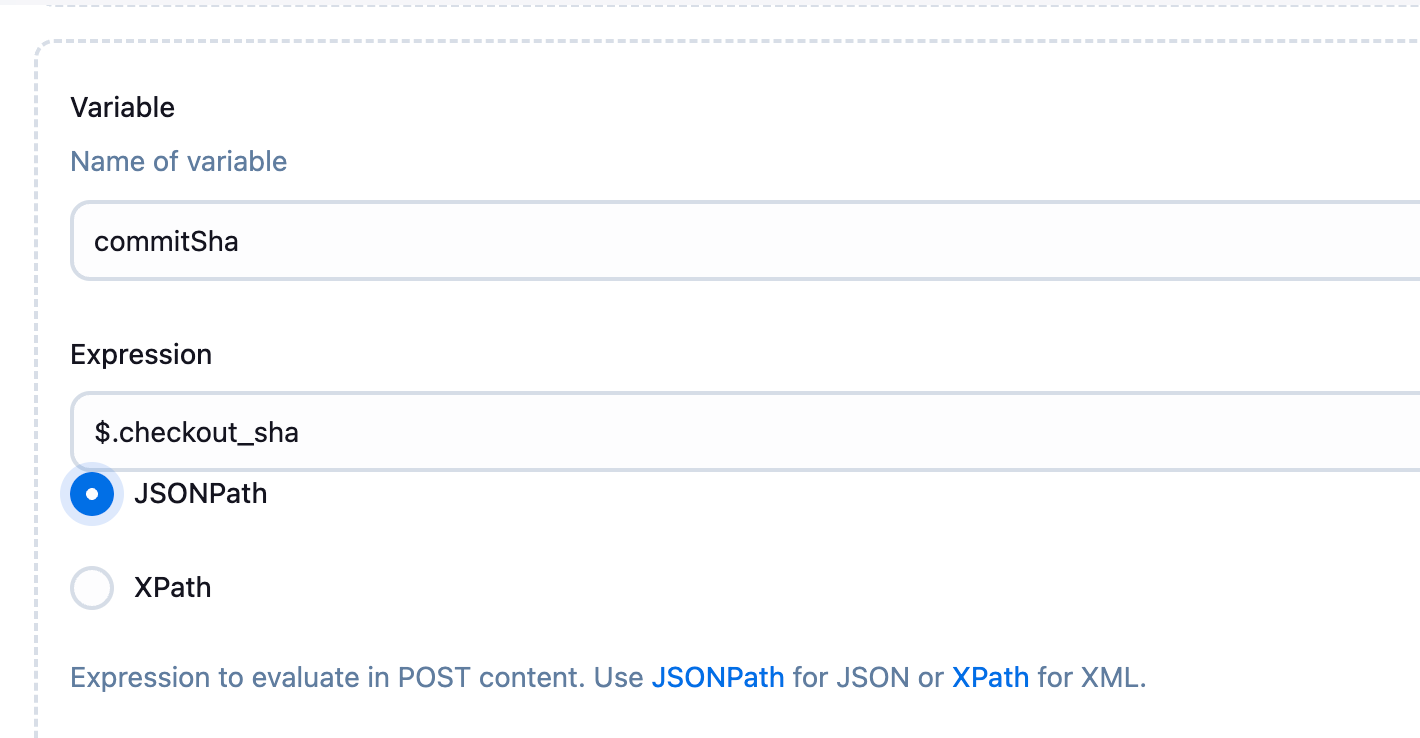Click the 'for JSON or' text in help line
This screenshot has height=738, width=1420.
(868, 678)
